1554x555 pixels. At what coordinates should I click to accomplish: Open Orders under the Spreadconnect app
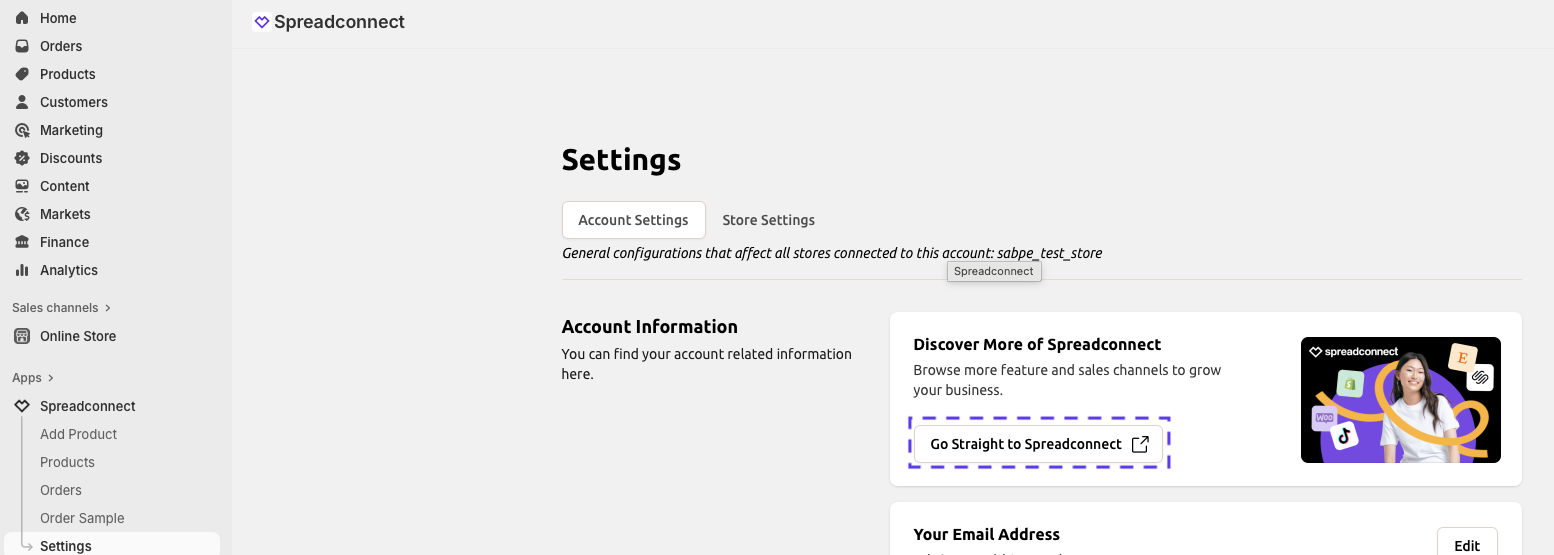[61, 490]
